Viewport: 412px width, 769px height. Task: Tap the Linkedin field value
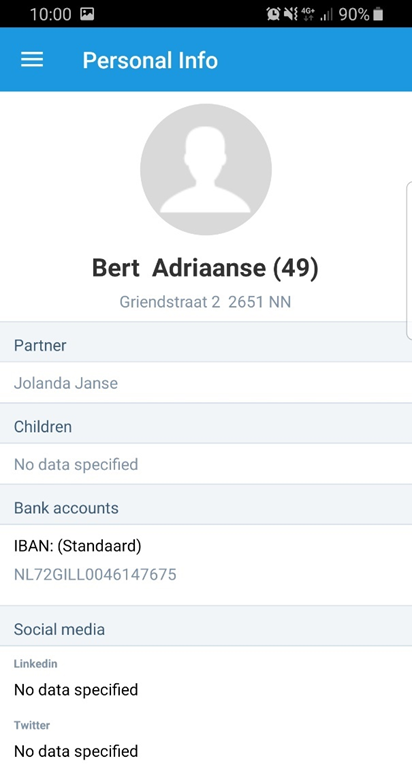tap(76, 690)
